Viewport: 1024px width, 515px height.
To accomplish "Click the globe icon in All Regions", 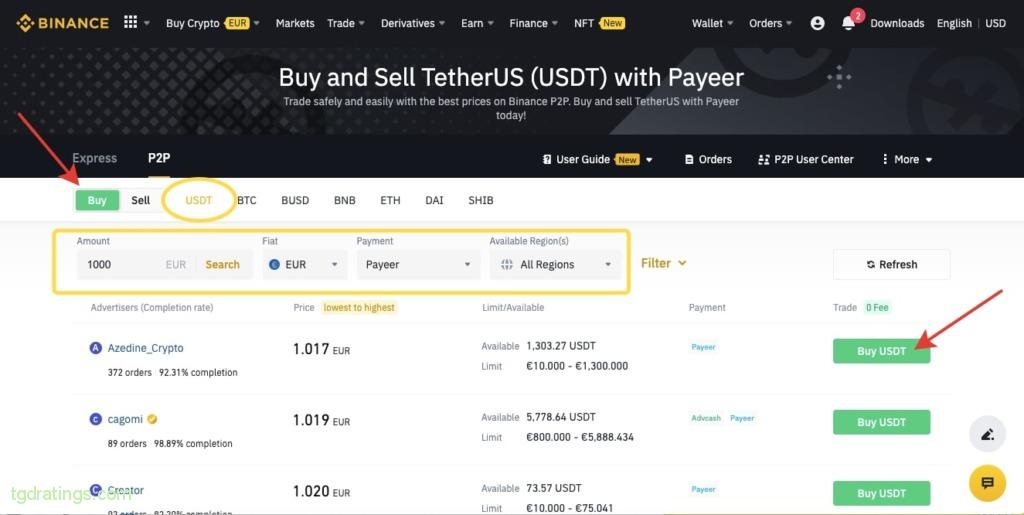I will tap(507, 264).
